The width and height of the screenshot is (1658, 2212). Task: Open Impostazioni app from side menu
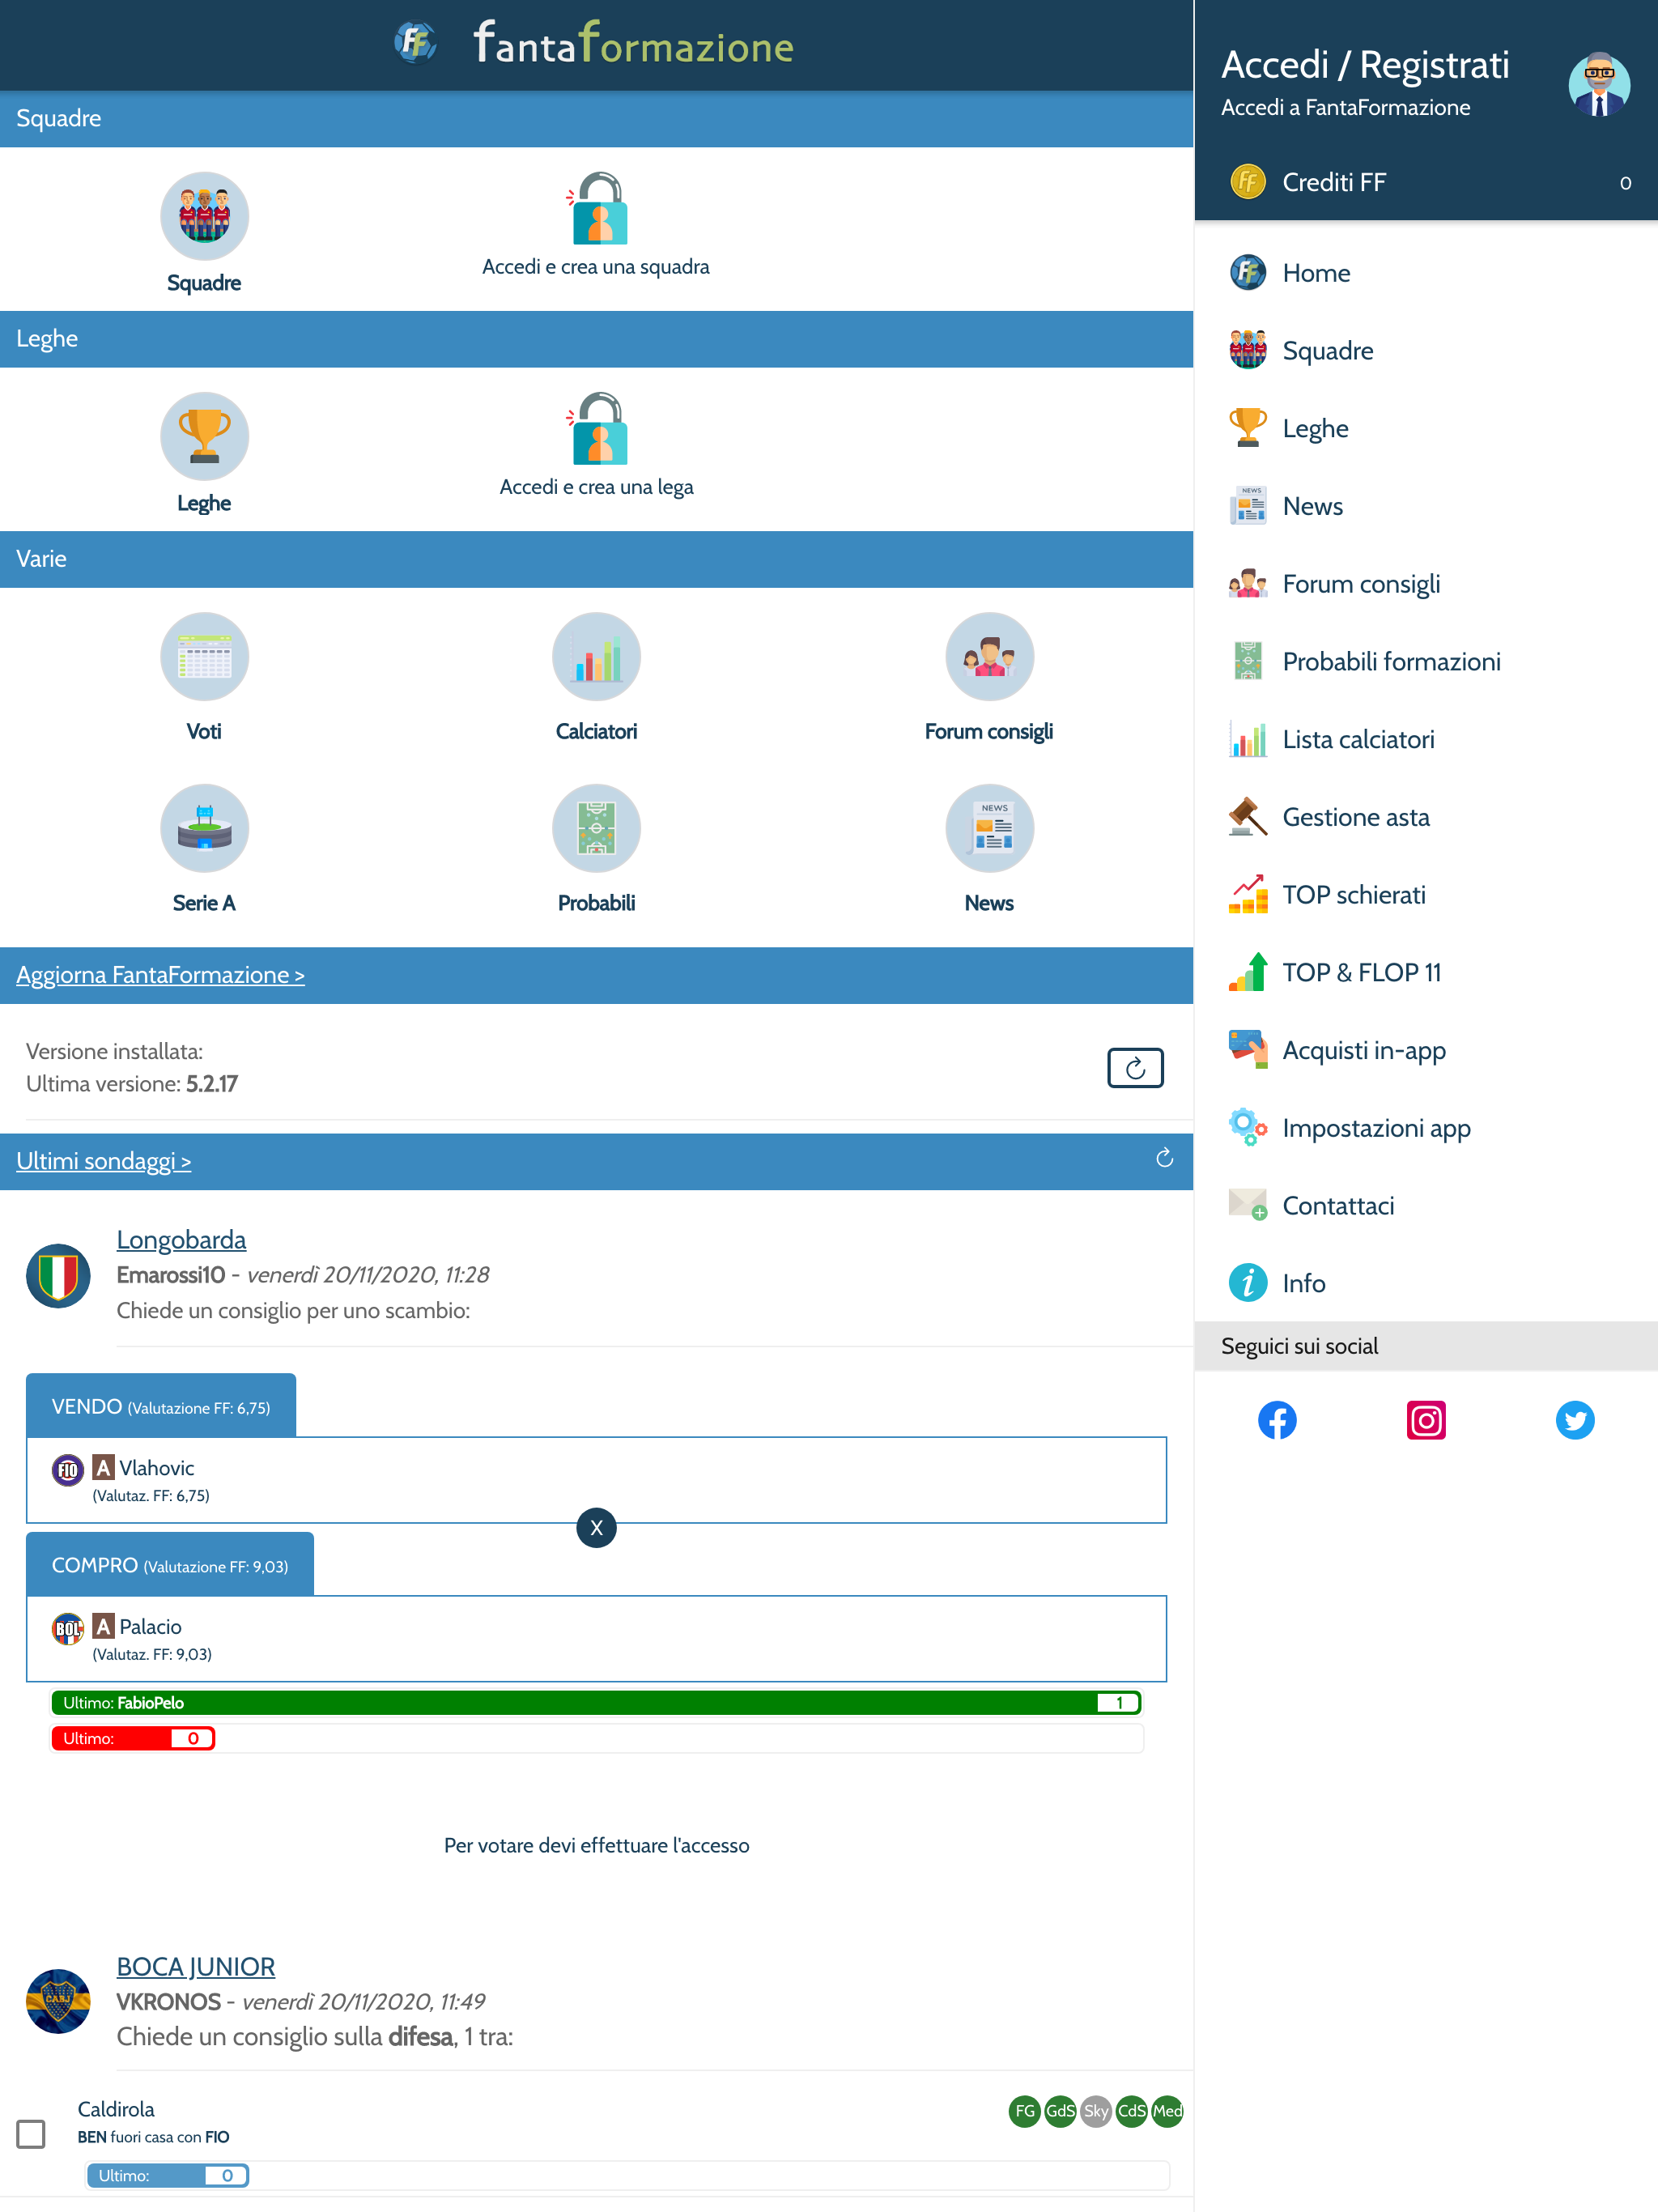point(1375,1128)
